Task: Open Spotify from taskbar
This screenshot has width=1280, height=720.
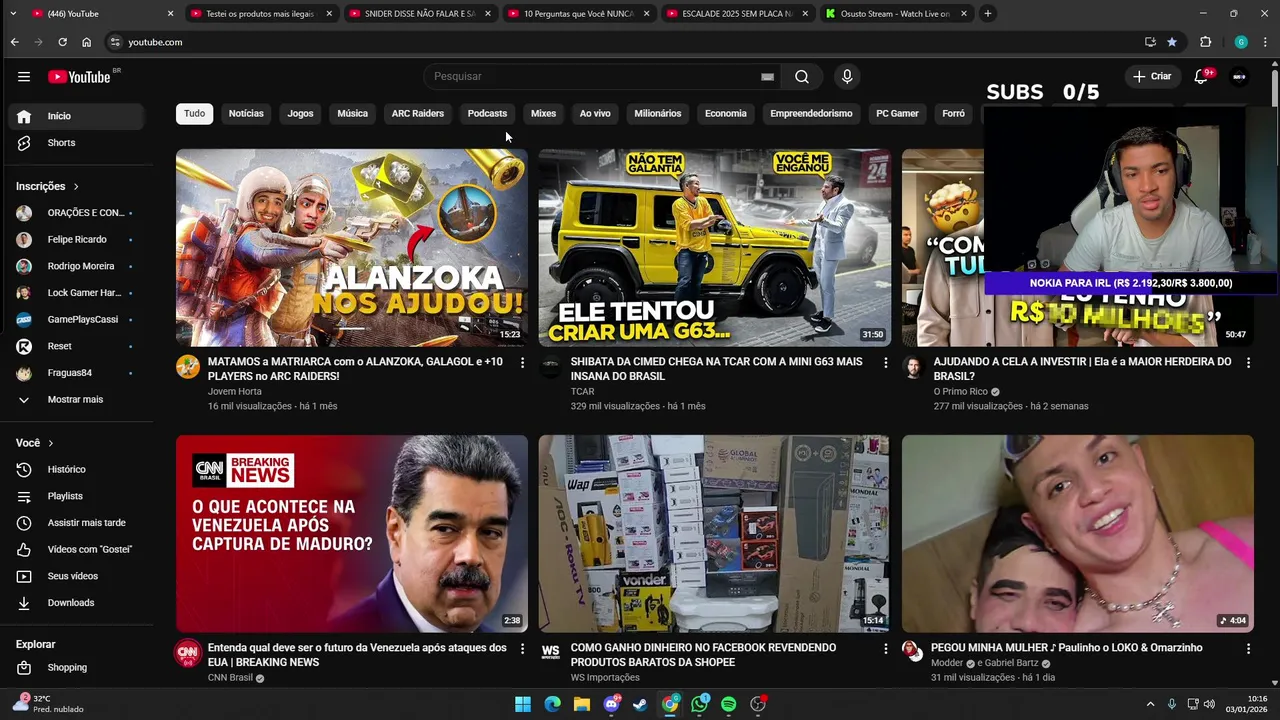Action: [x=729, y=705]
